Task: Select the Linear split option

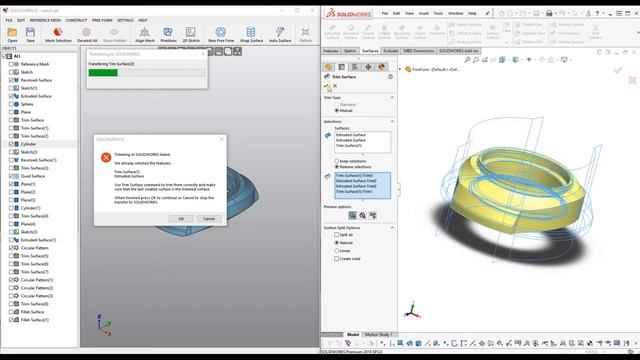Action: 337,251
